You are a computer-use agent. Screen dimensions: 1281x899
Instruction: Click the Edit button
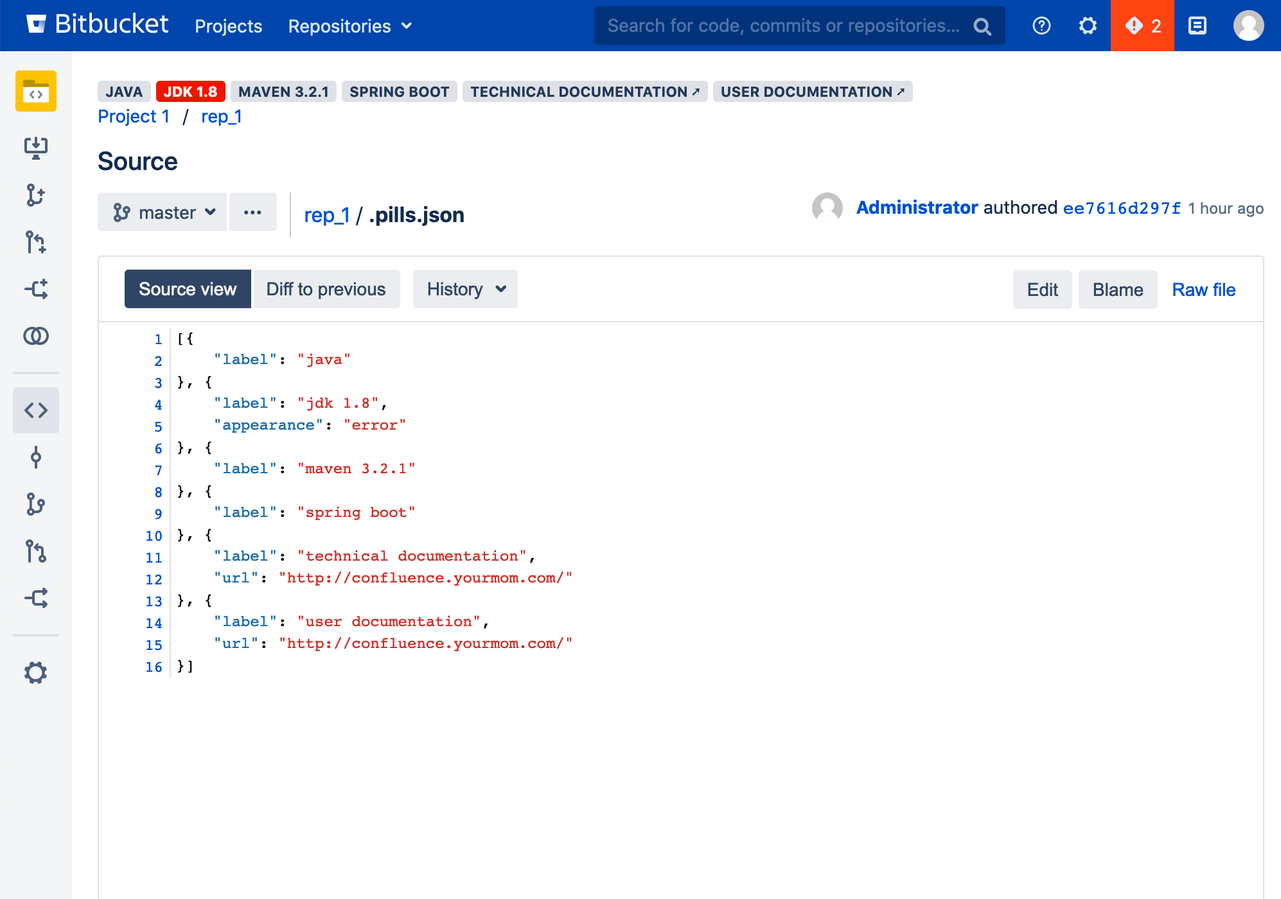point(1042,290)
